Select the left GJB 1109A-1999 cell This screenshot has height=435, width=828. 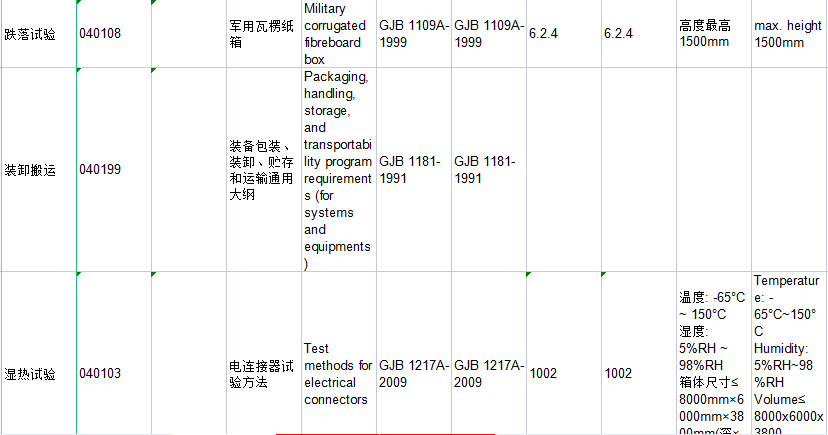[x=414, y=34]
